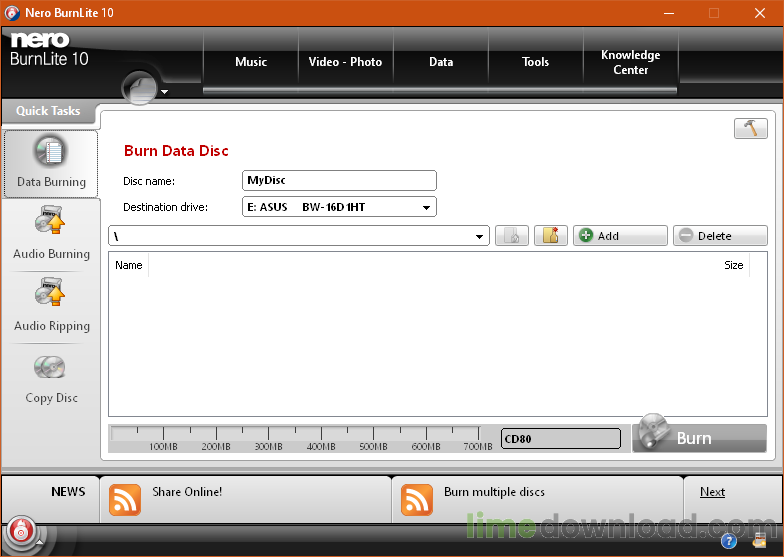
Task: Click the Nero flame button at bottom left
Action: [20, 532]
